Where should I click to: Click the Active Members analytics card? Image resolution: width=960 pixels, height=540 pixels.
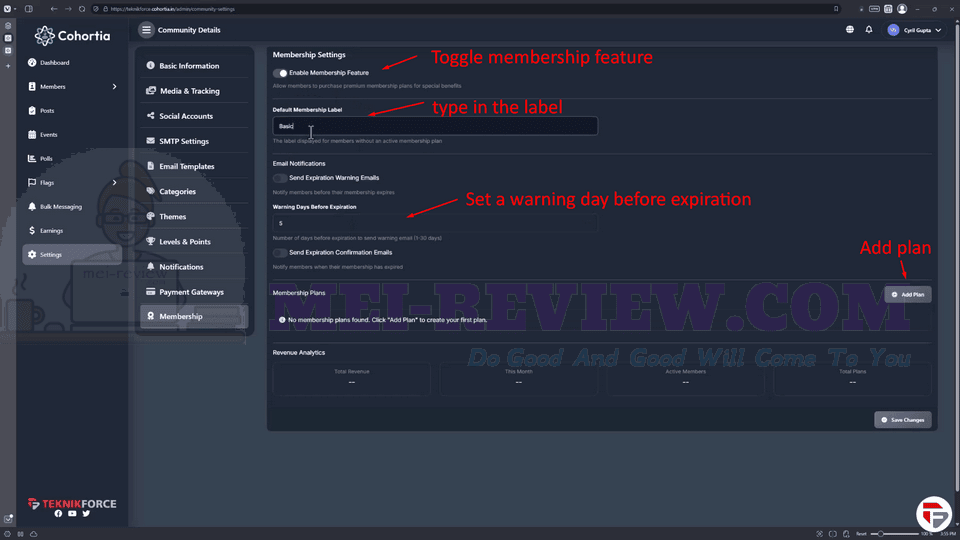click(x=686, y=378)
